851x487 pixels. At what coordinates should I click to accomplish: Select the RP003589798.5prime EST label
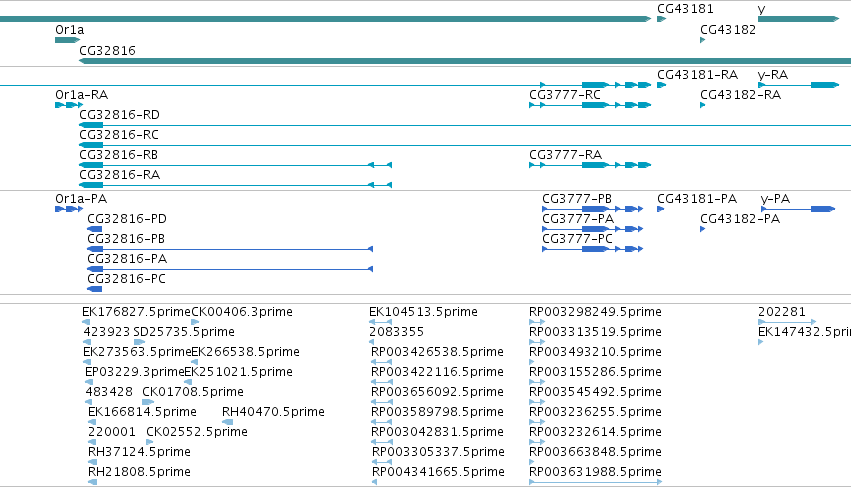pos(437,412)
